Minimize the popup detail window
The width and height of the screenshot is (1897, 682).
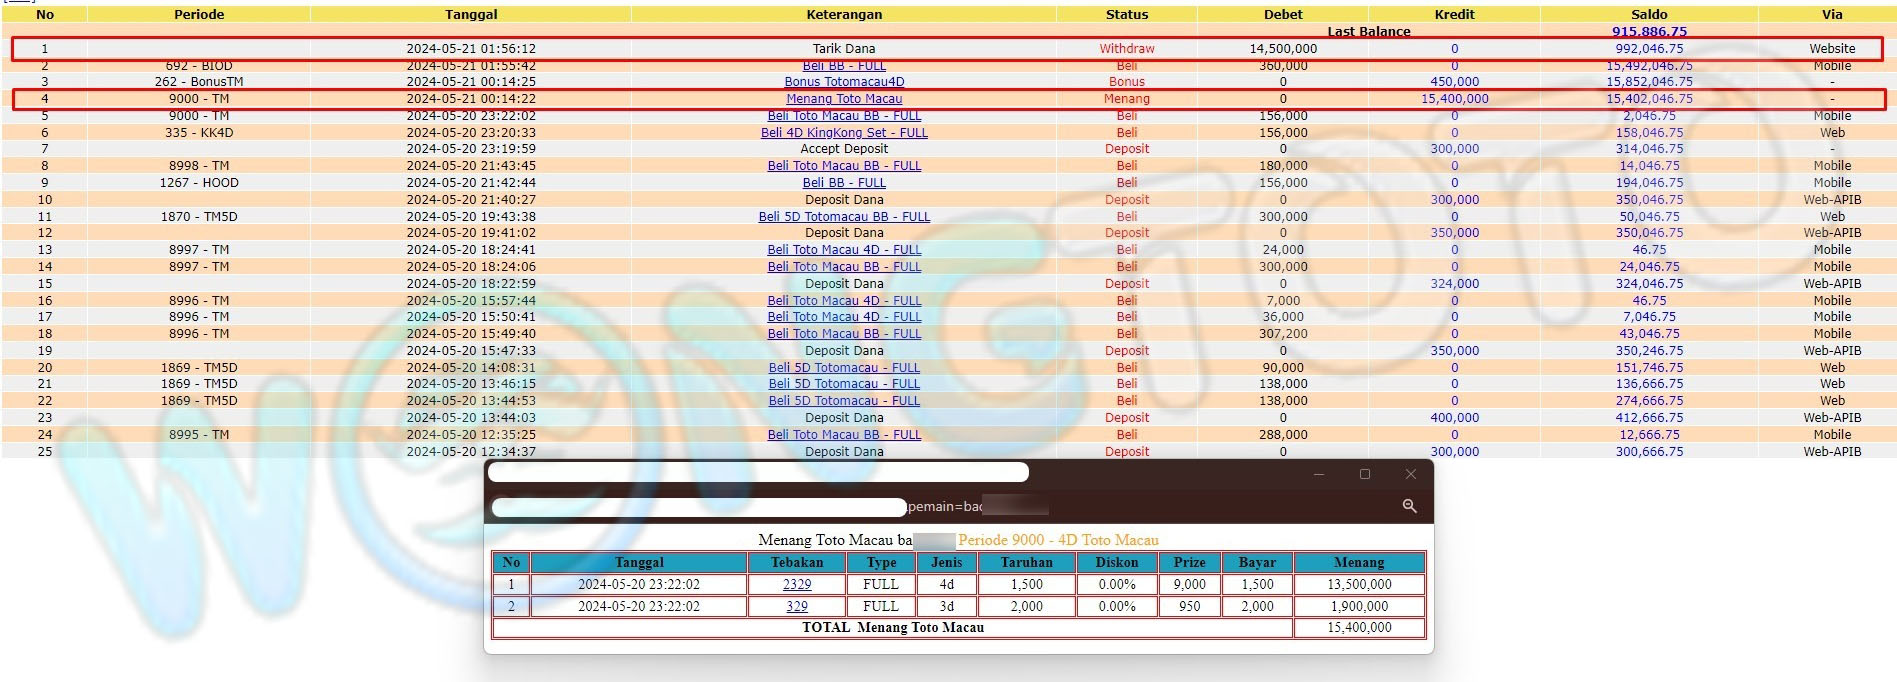pos(1318,474)
